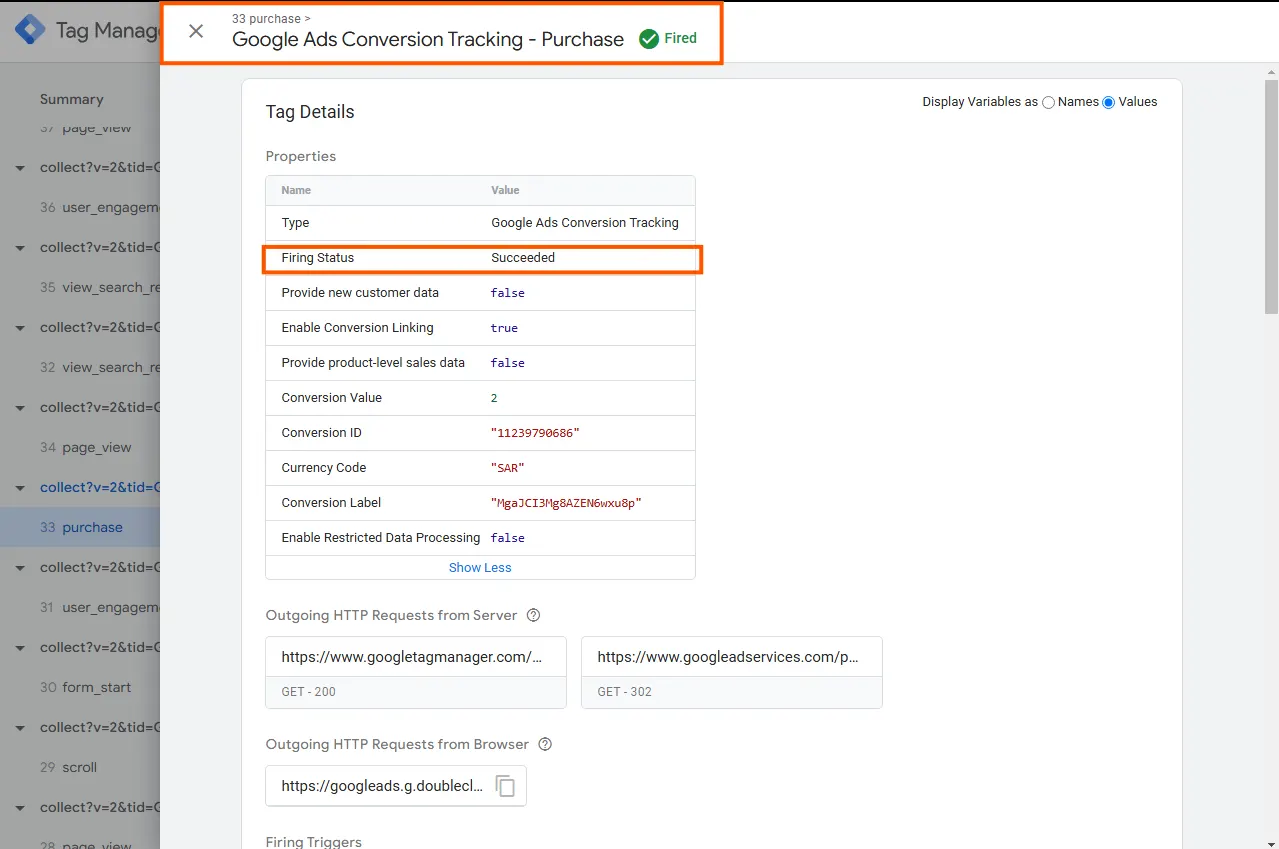The height and width of the screenshot is (849, 1279).
Task: Click the Type value Google Ads Conversion Tracking
Action: [585, 223]
